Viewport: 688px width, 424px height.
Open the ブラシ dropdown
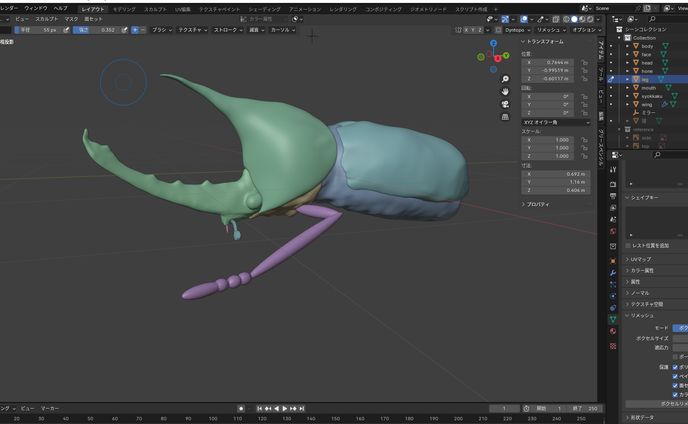(x=161, y=30)
